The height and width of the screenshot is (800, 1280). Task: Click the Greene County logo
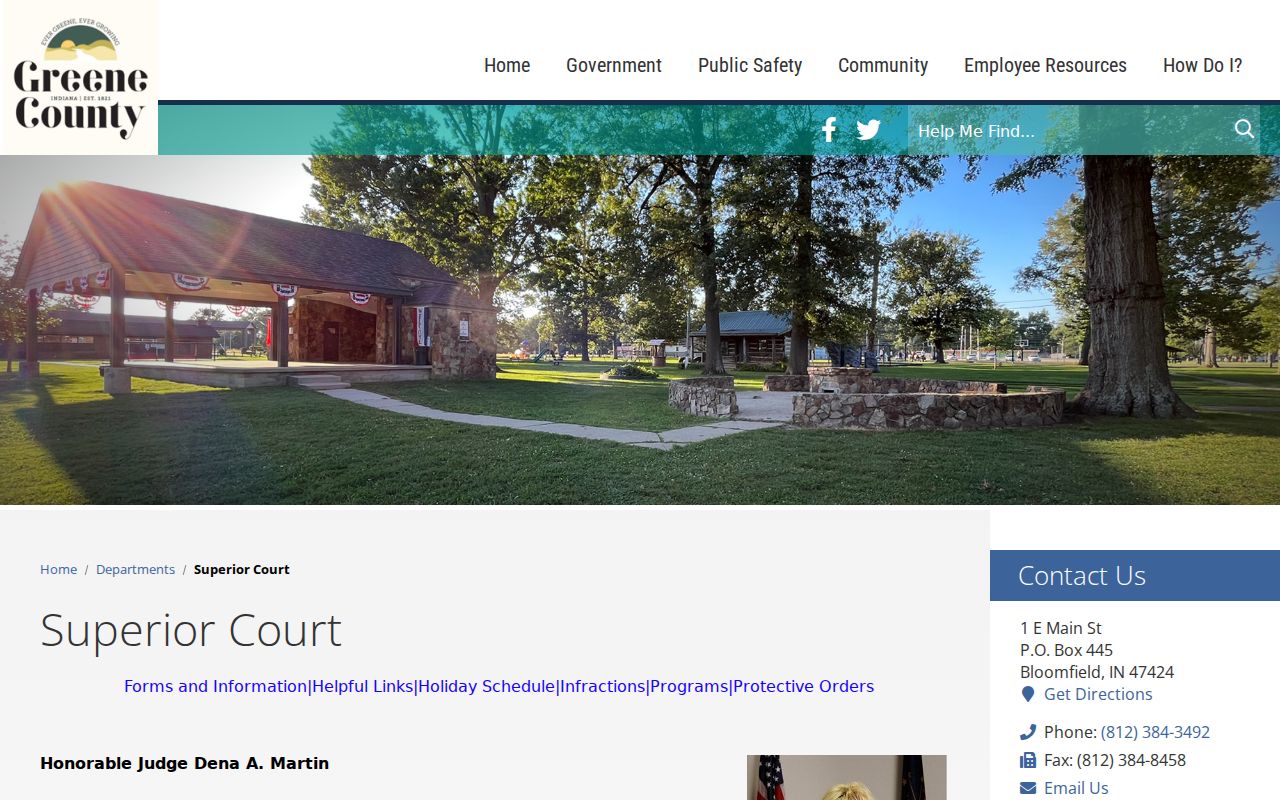pyautogui.click(x=79, y=78)
